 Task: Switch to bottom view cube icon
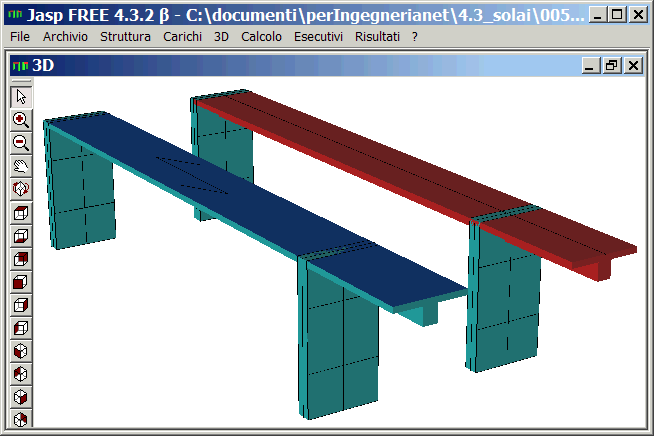(21, 236)
